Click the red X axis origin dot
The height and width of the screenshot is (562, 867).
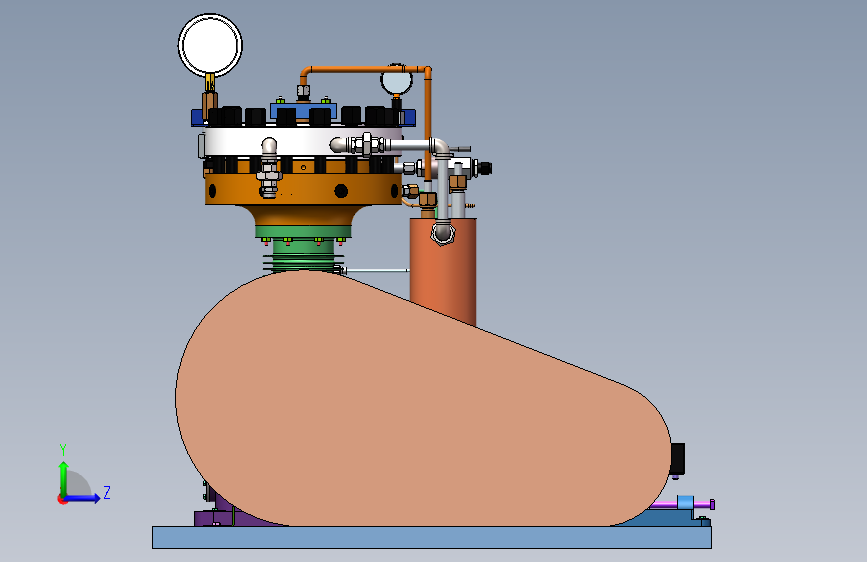(x=61, y=499)
